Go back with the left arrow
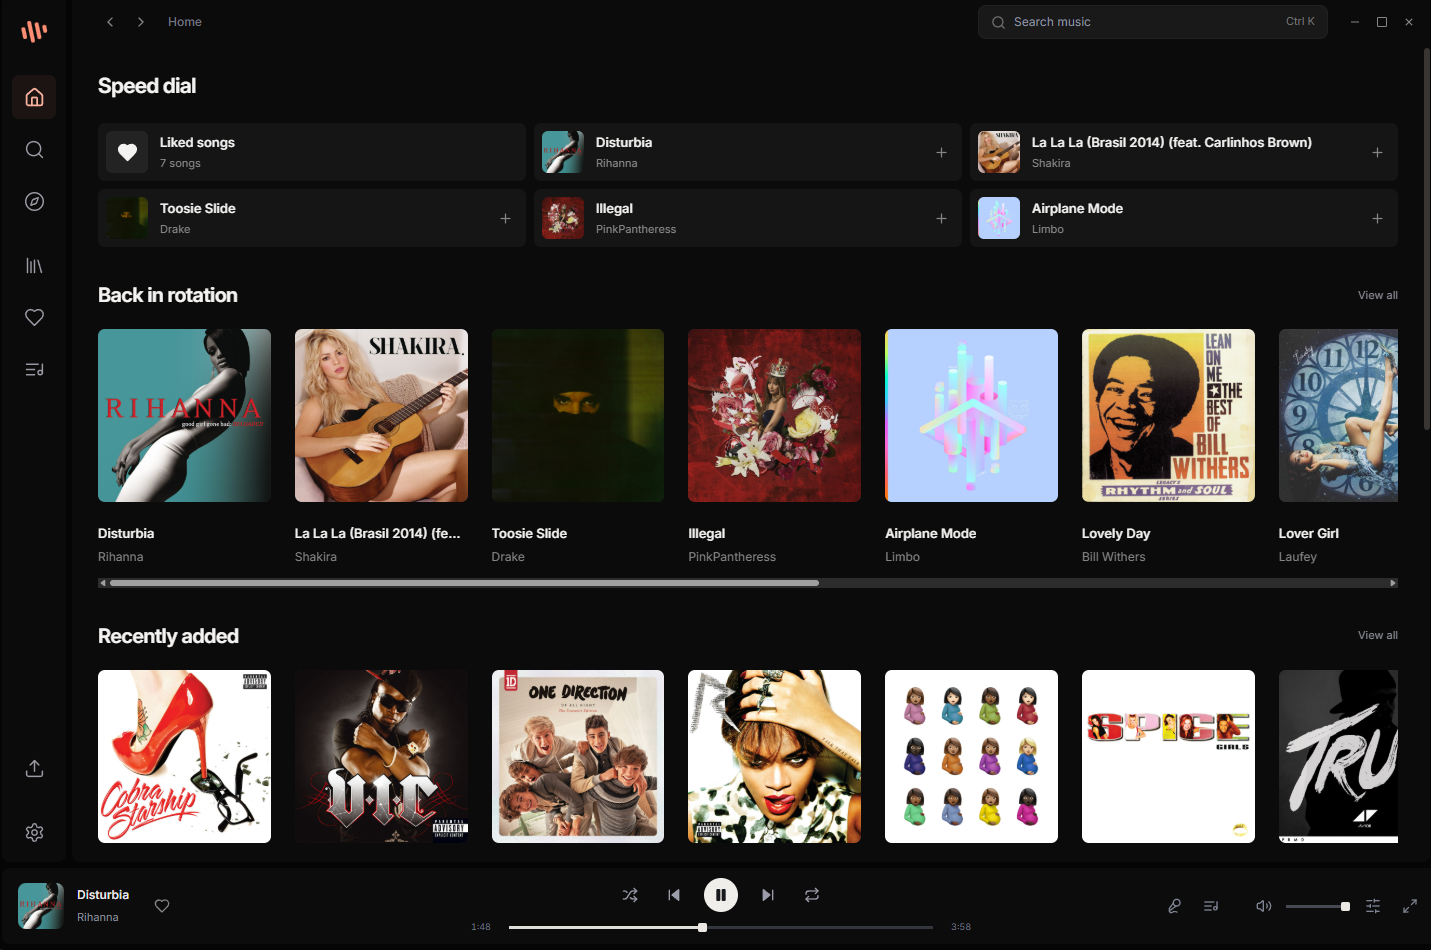Image resolution: width=1431 pixels, height=950 pixels. (110, 22)
